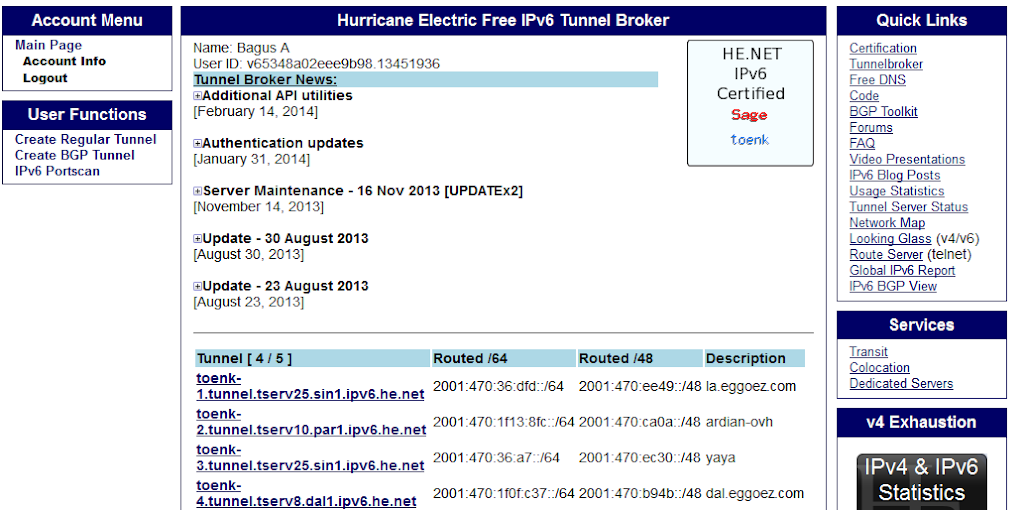Open the IPv6 Blog Posts link
Viewport: 1024px width, 510px height.
pyautogui.click(x=895, y=175)
